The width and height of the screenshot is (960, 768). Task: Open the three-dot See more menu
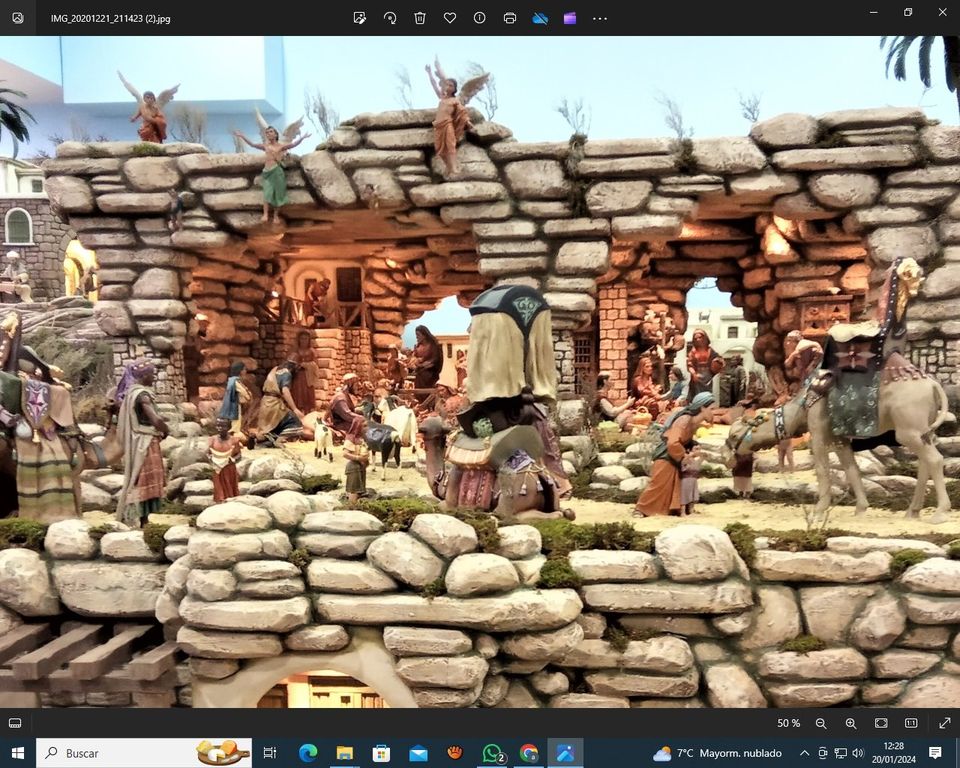[600, 18]
